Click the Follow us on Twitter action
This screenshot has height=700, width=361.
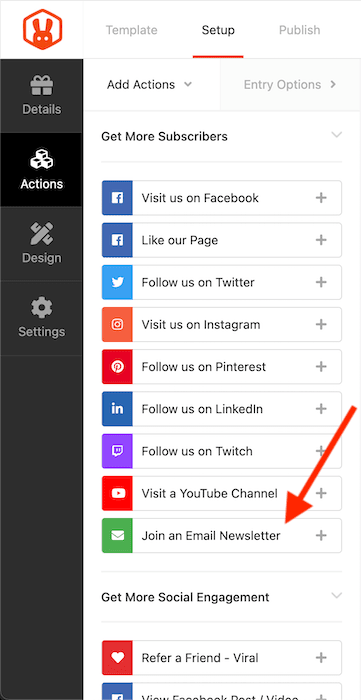(222, 282)
